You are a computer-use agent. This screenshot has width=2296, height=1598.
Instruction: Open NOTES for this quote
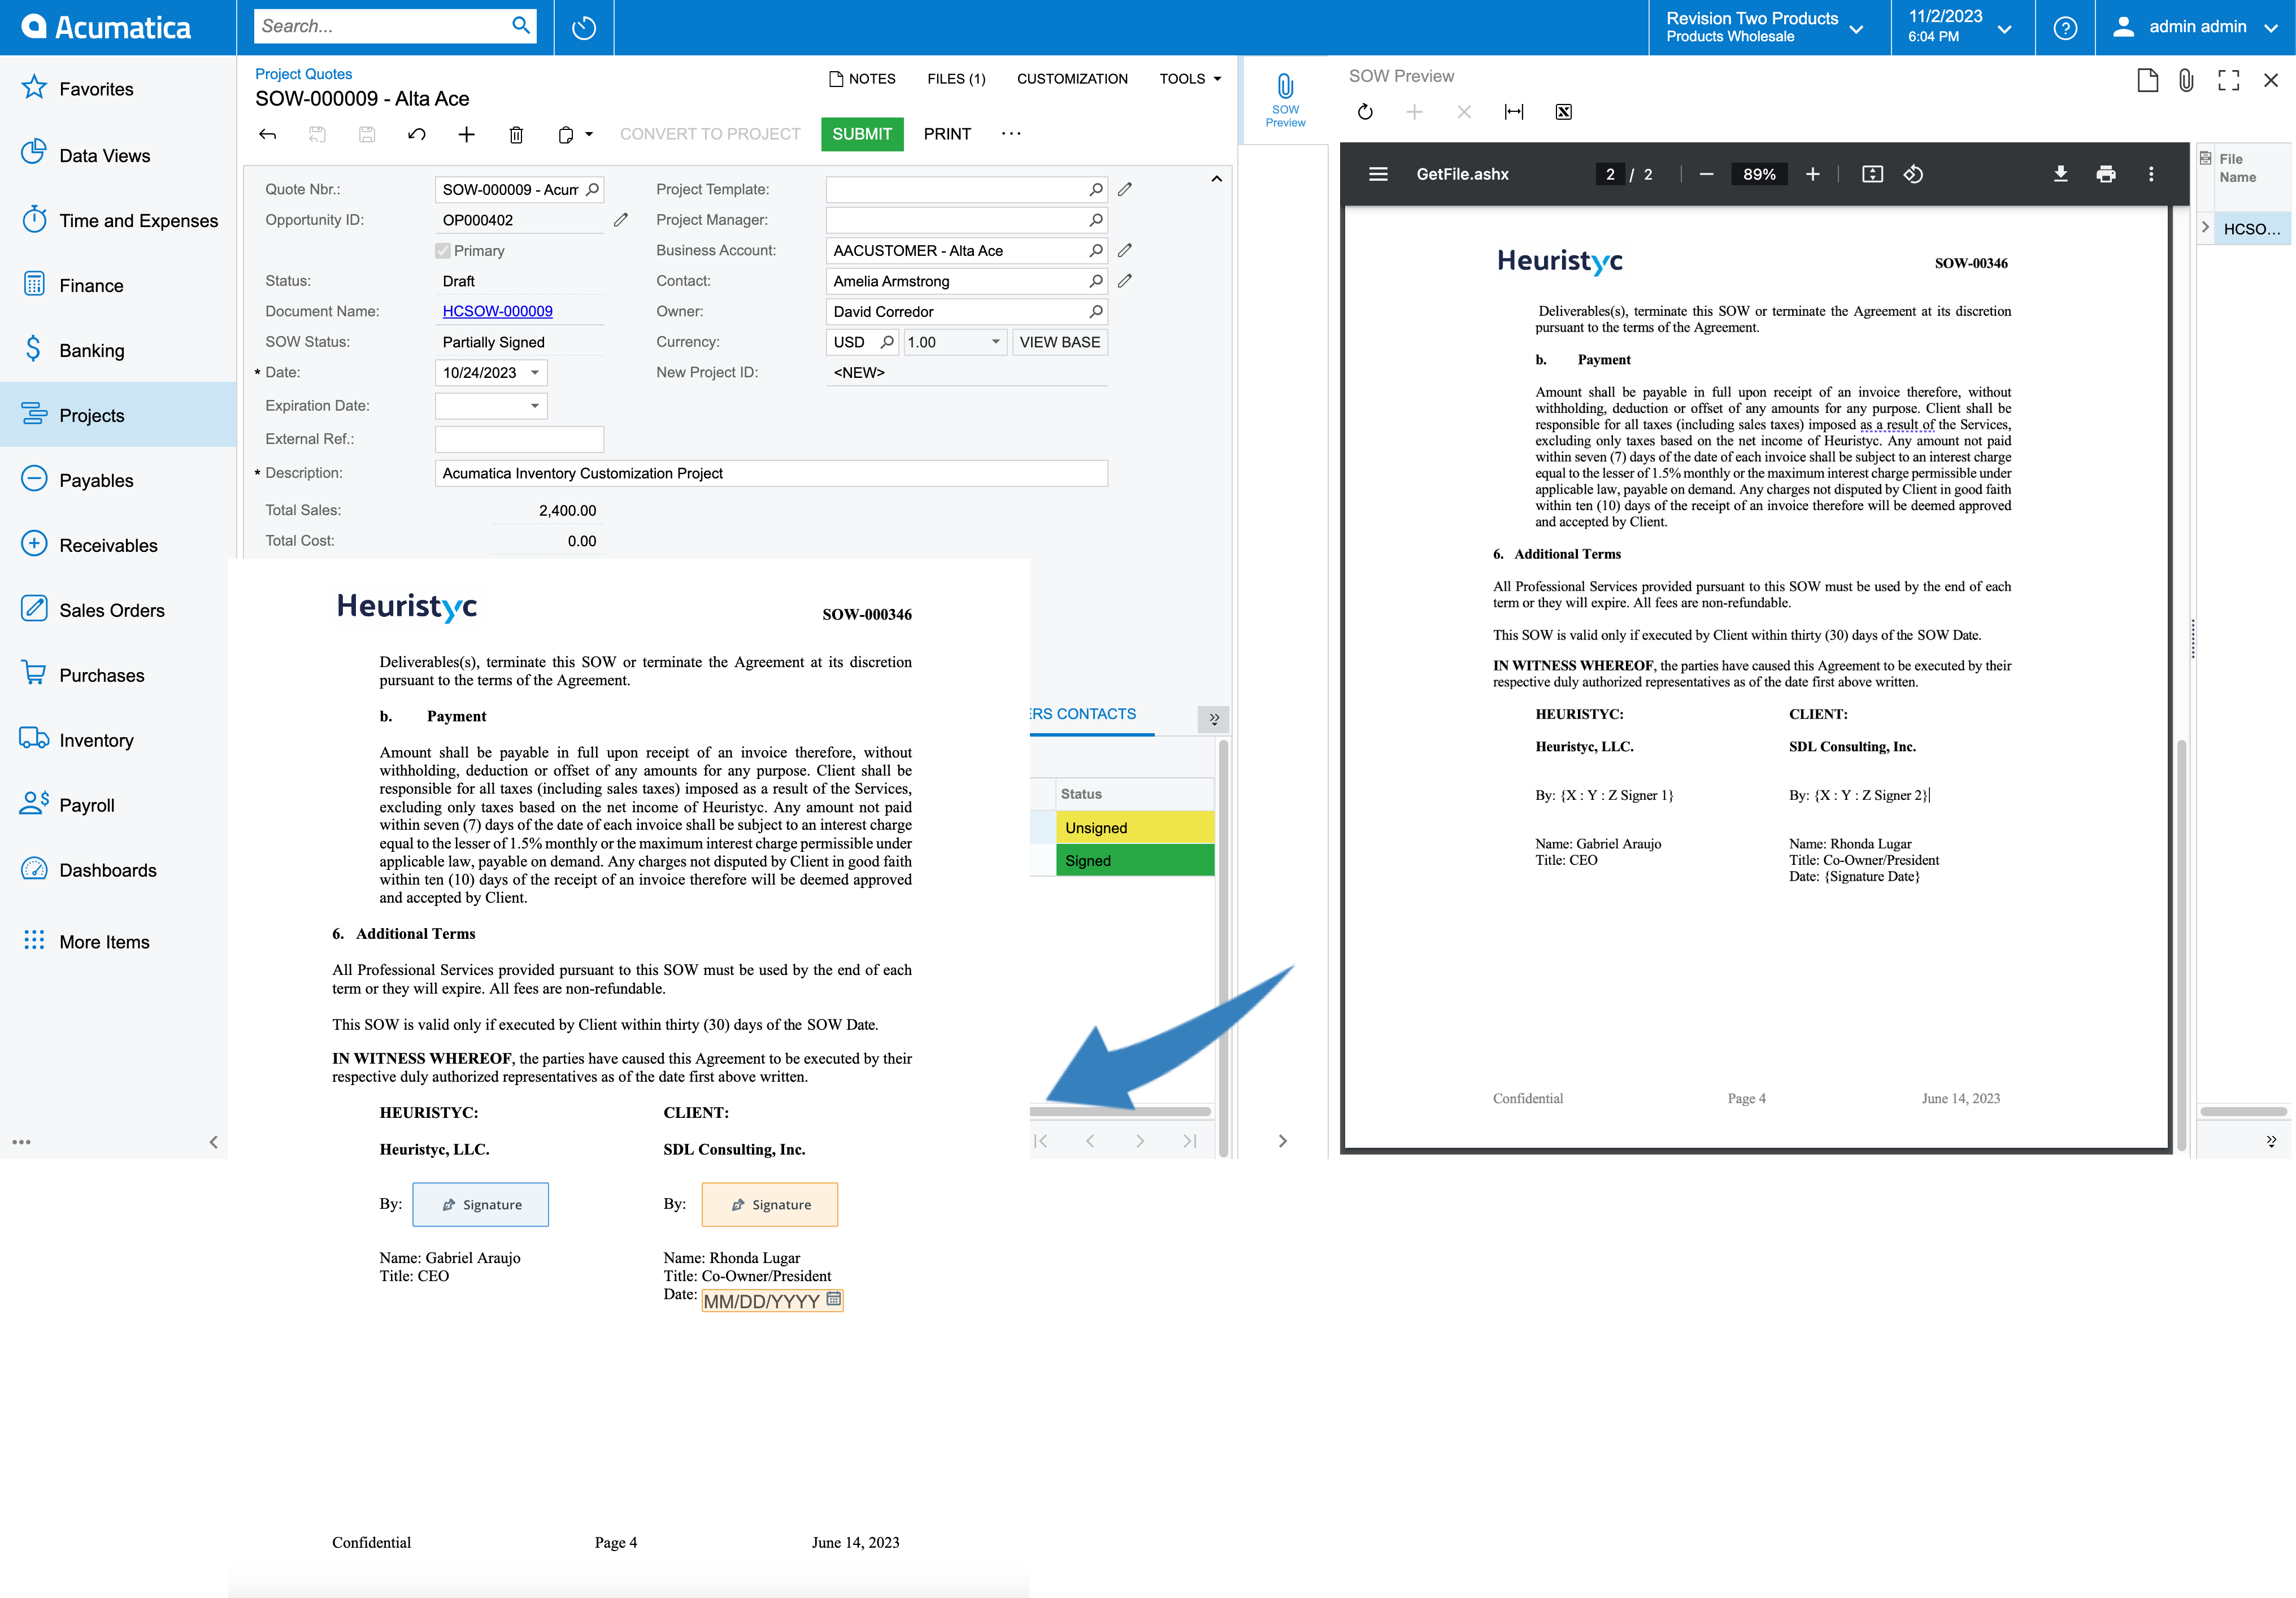point(862,78)
